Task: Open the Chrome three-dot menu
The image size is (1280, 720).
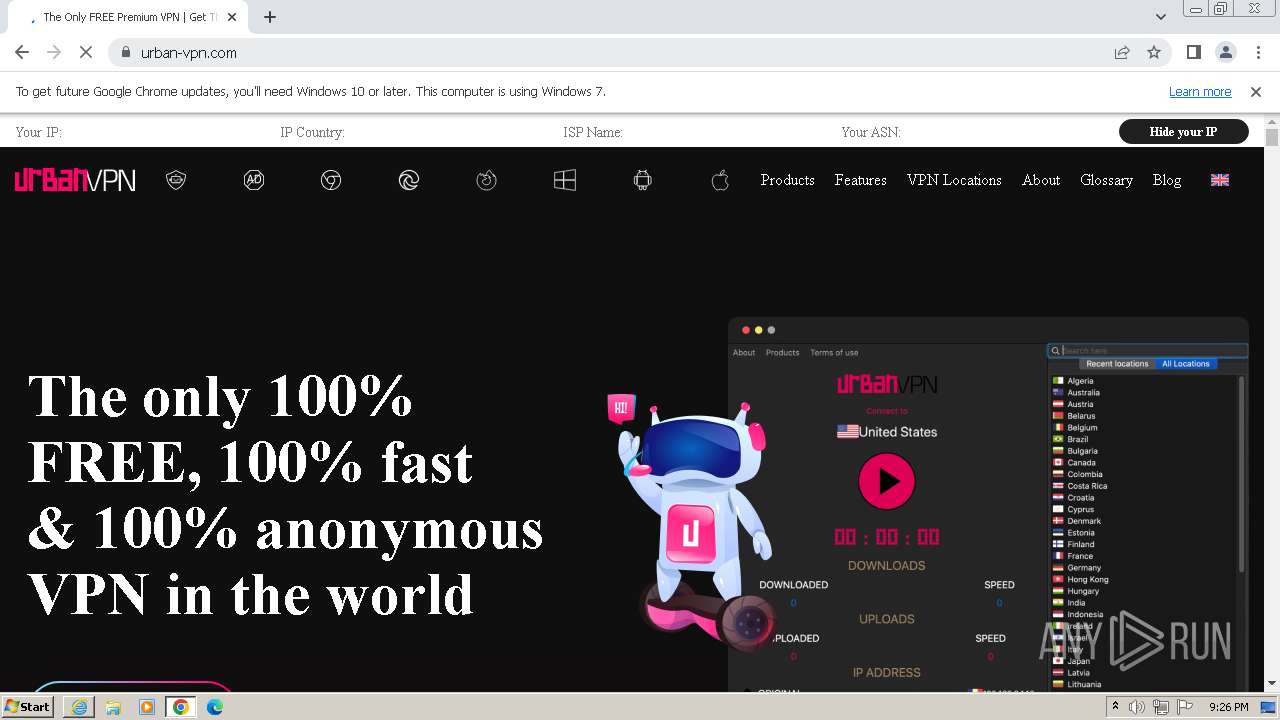Action: point(1257,53)
